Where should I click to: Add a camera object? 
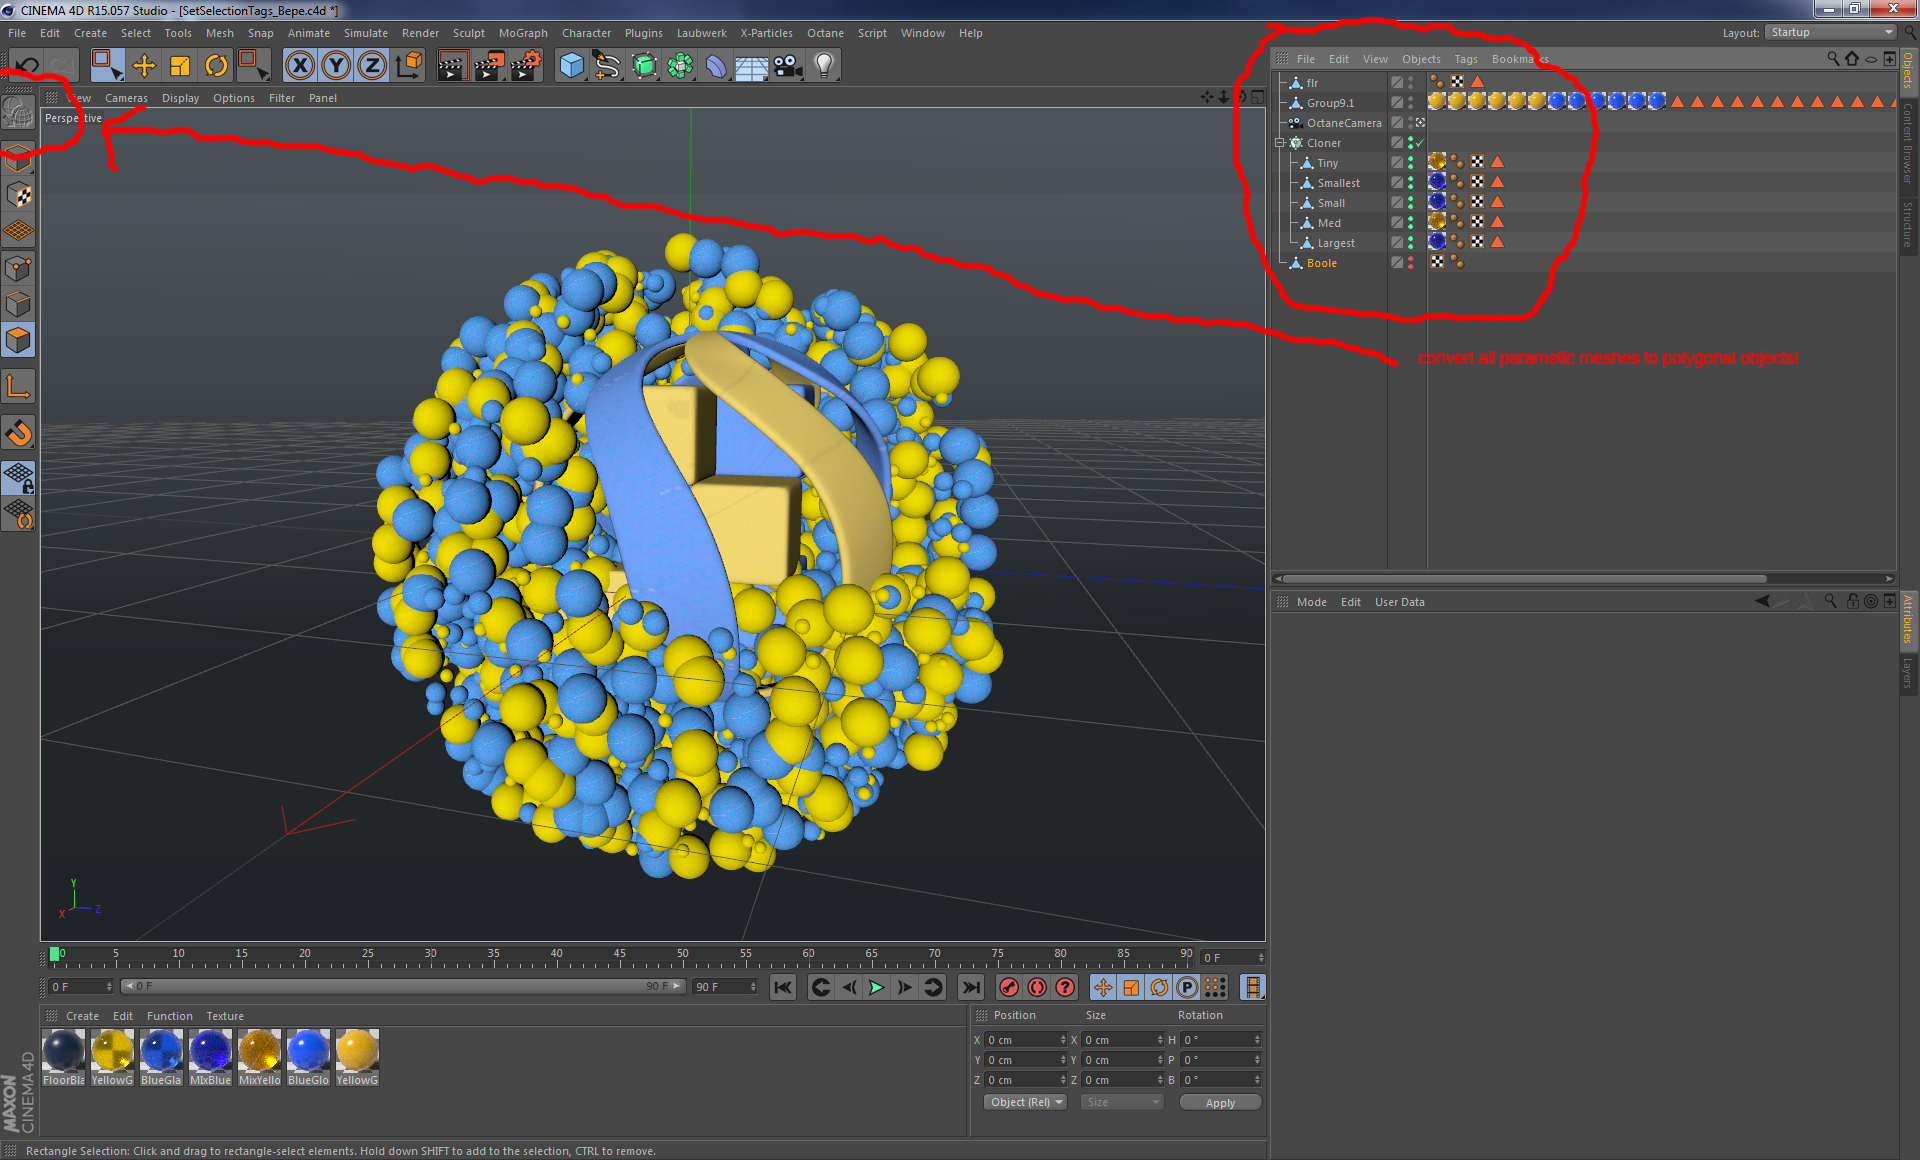point(788,66)
